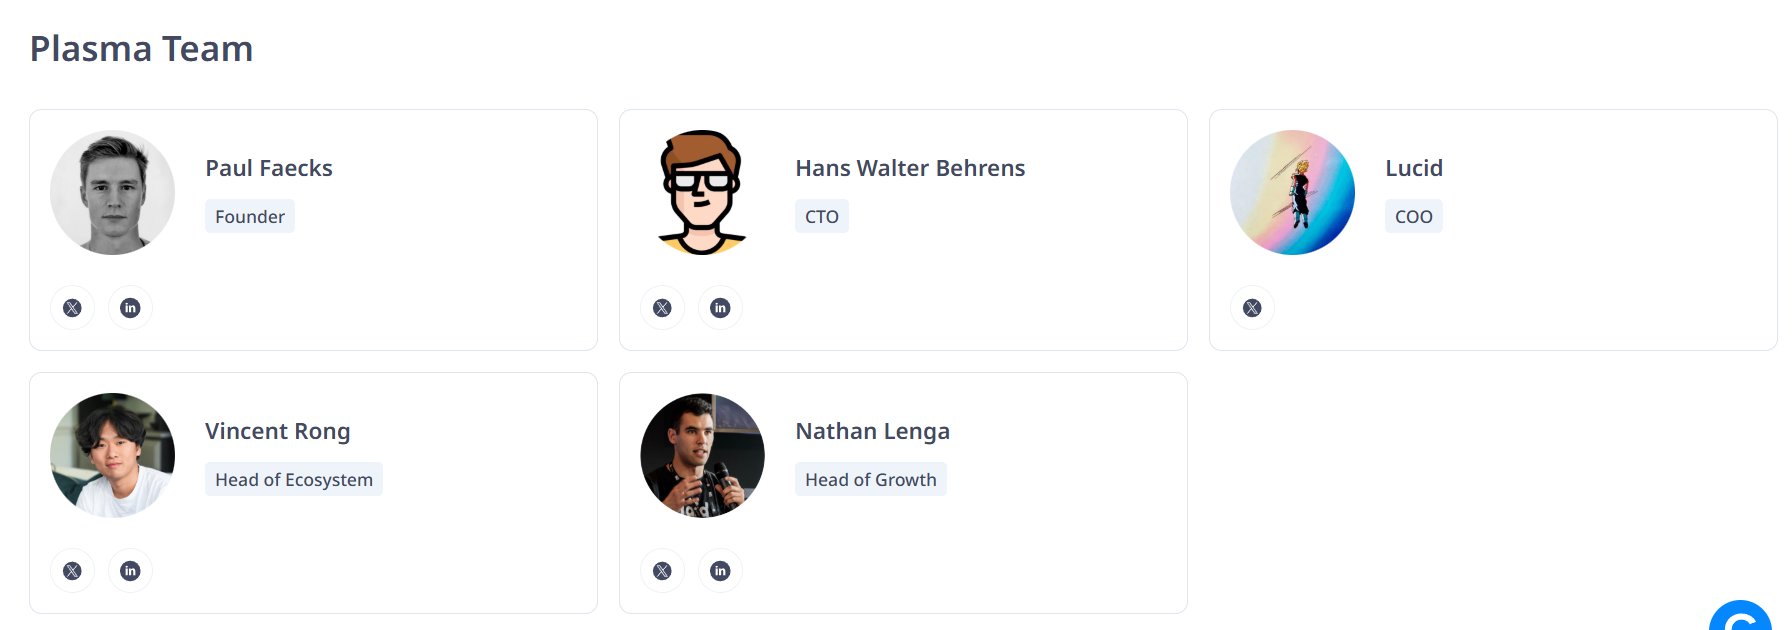Click Hans Walter Behrens' cartoon avatar
The height and width of the screenshot is (630, 1792).
click(702, 192)
